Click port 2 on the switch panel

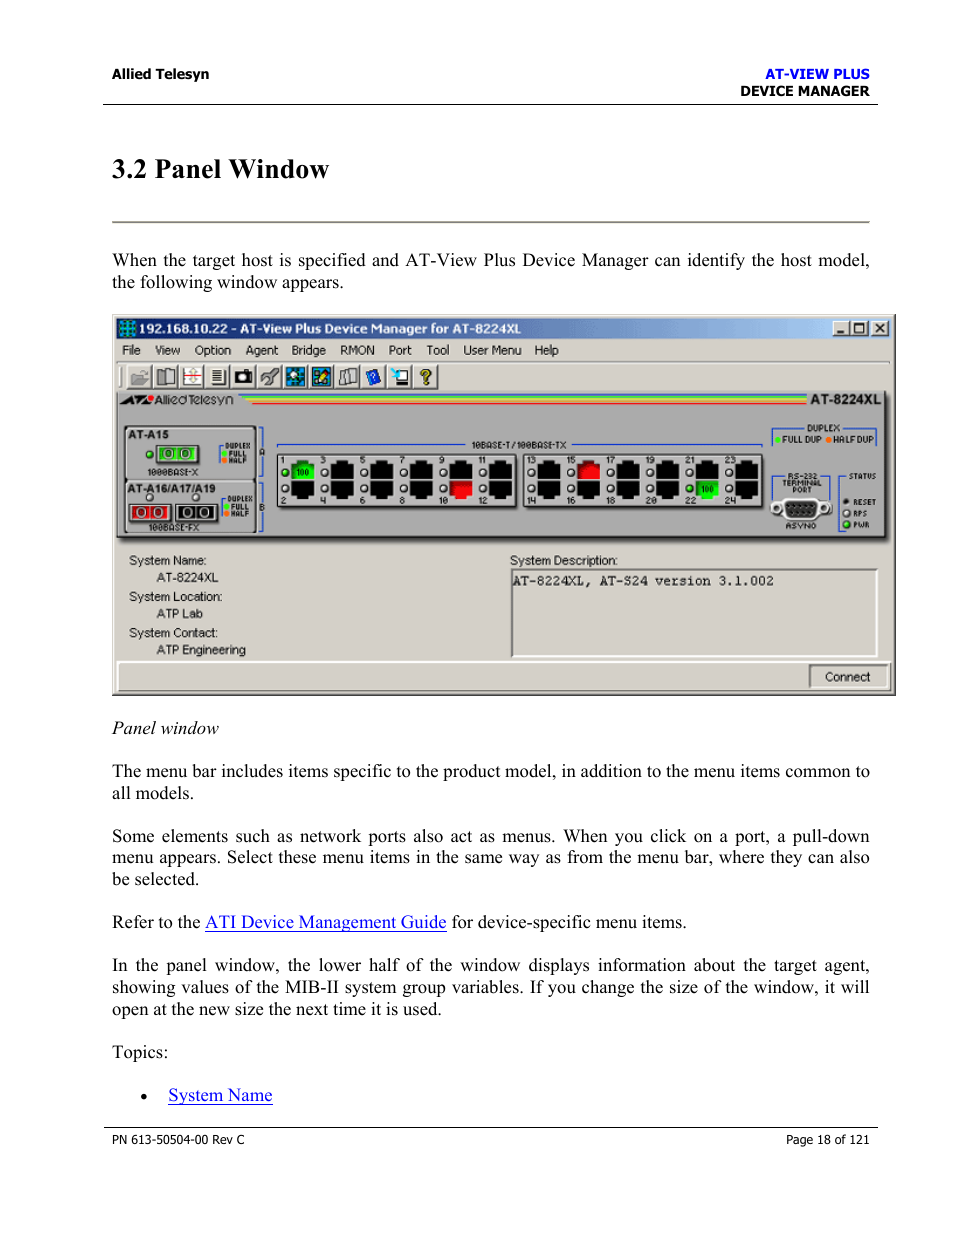point(302,489)
